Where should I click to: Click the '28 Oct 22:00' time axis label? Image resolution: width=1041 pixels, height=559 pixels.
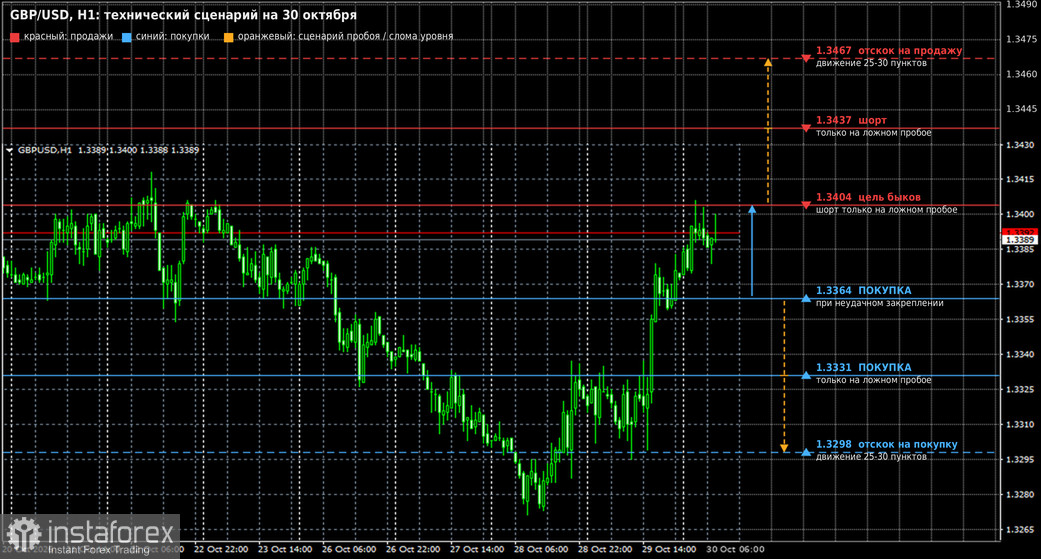[605, 550]
